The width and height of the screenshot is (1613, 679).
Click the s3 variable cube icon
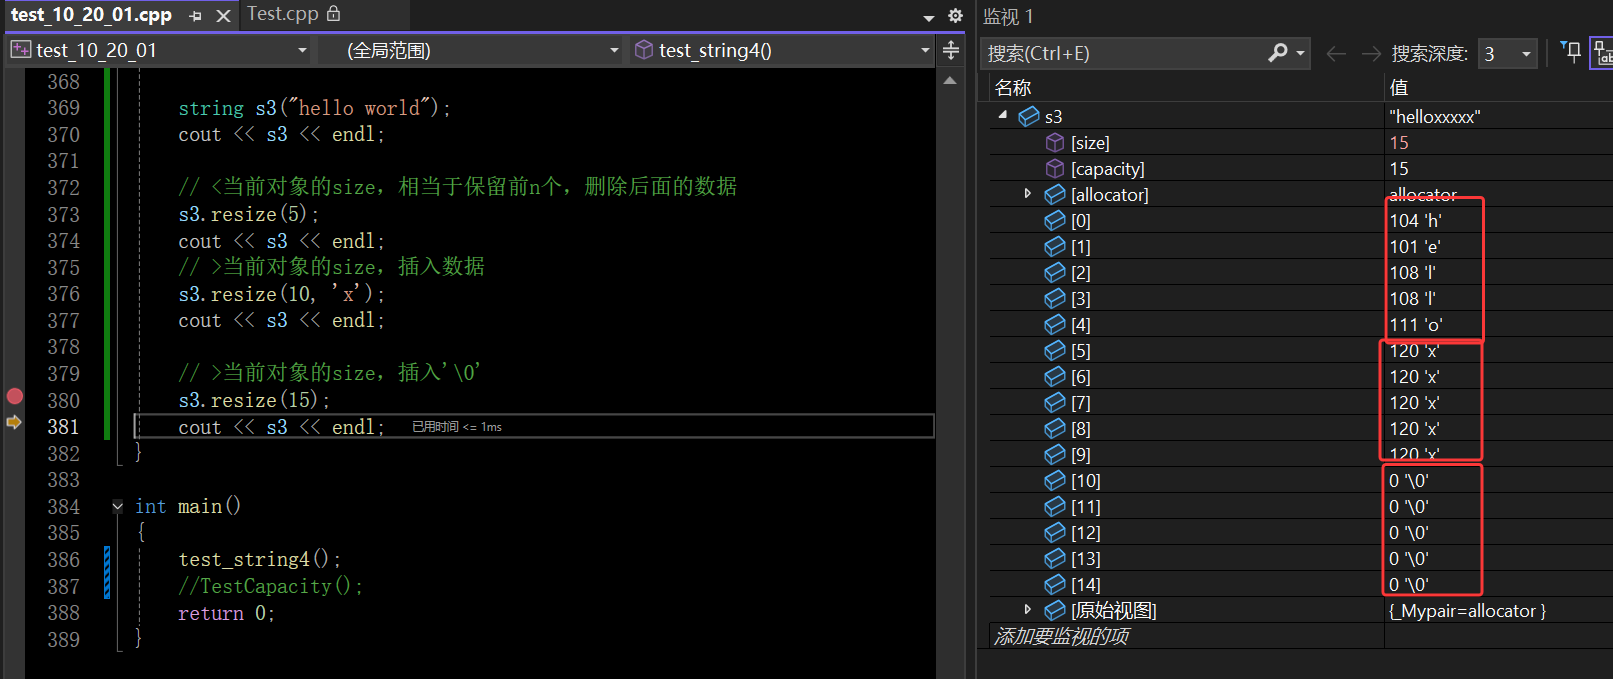coord(1029,117)
